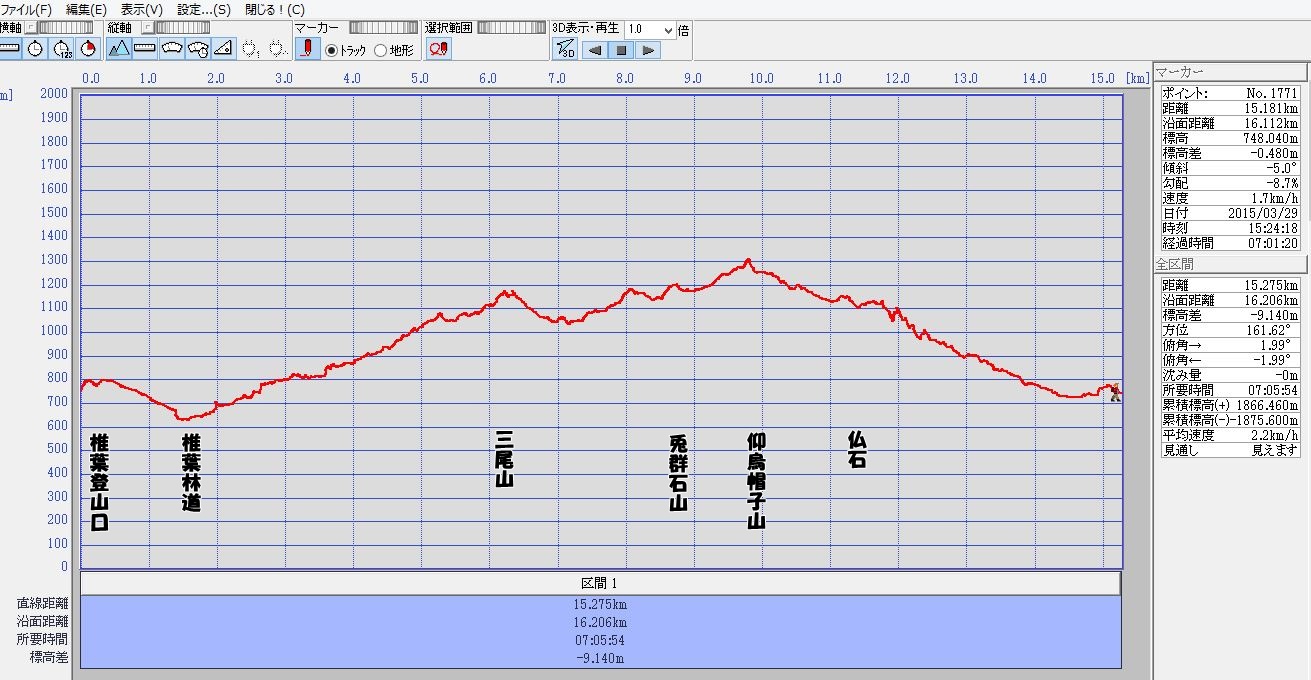1311x680 pixels.
Task: Select the 地形 radio button
Action: [x=381, y=51]
